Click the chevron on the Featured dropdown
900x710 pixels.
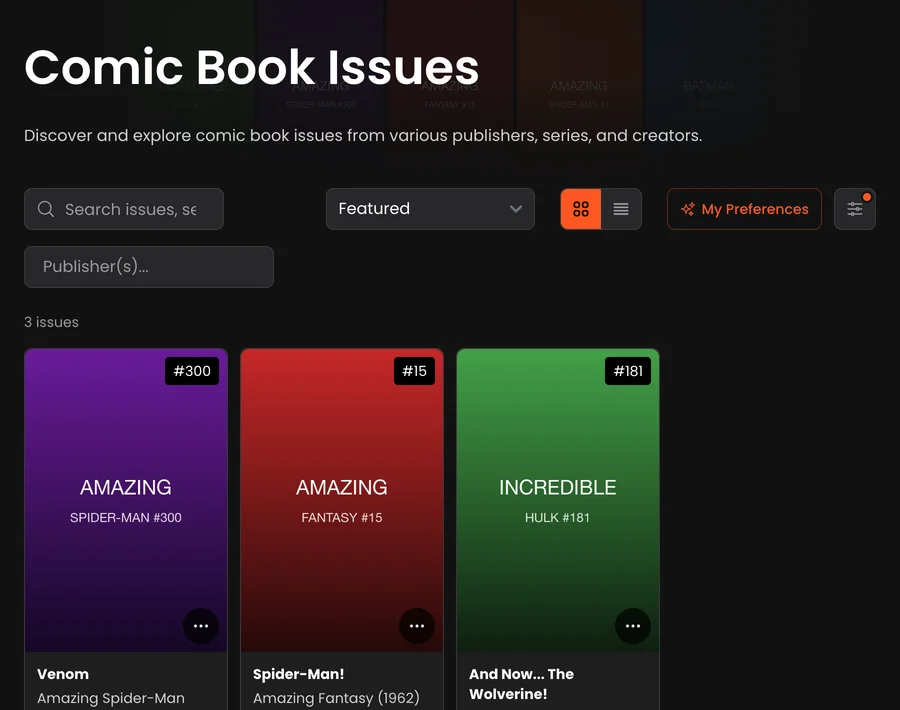click(516, 209)
